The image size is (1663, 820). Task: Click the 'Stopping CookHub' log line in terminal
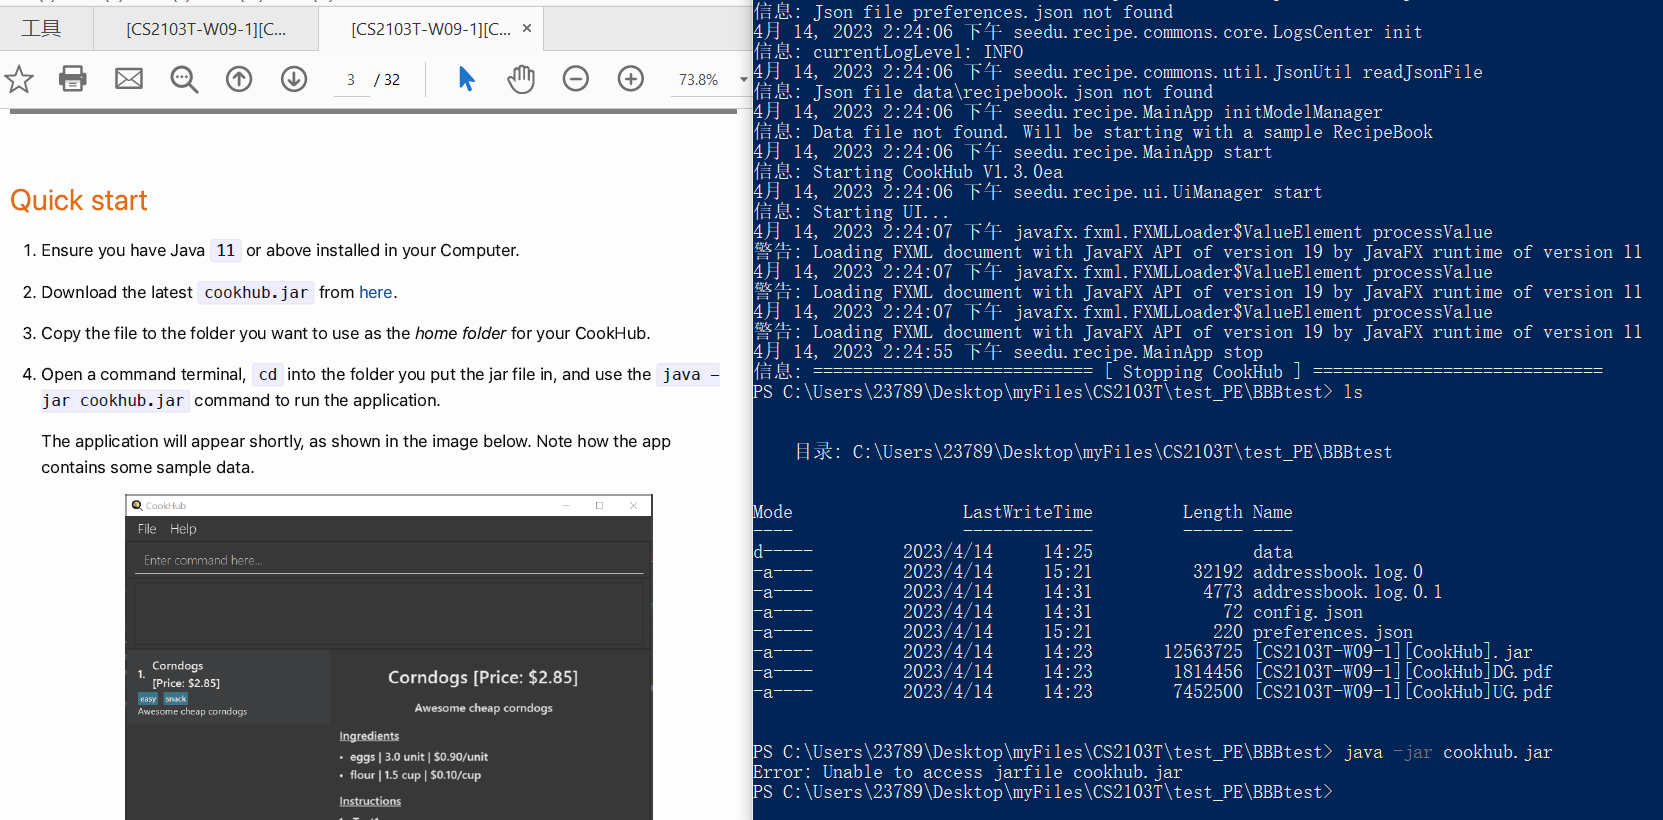point(1178,372)
